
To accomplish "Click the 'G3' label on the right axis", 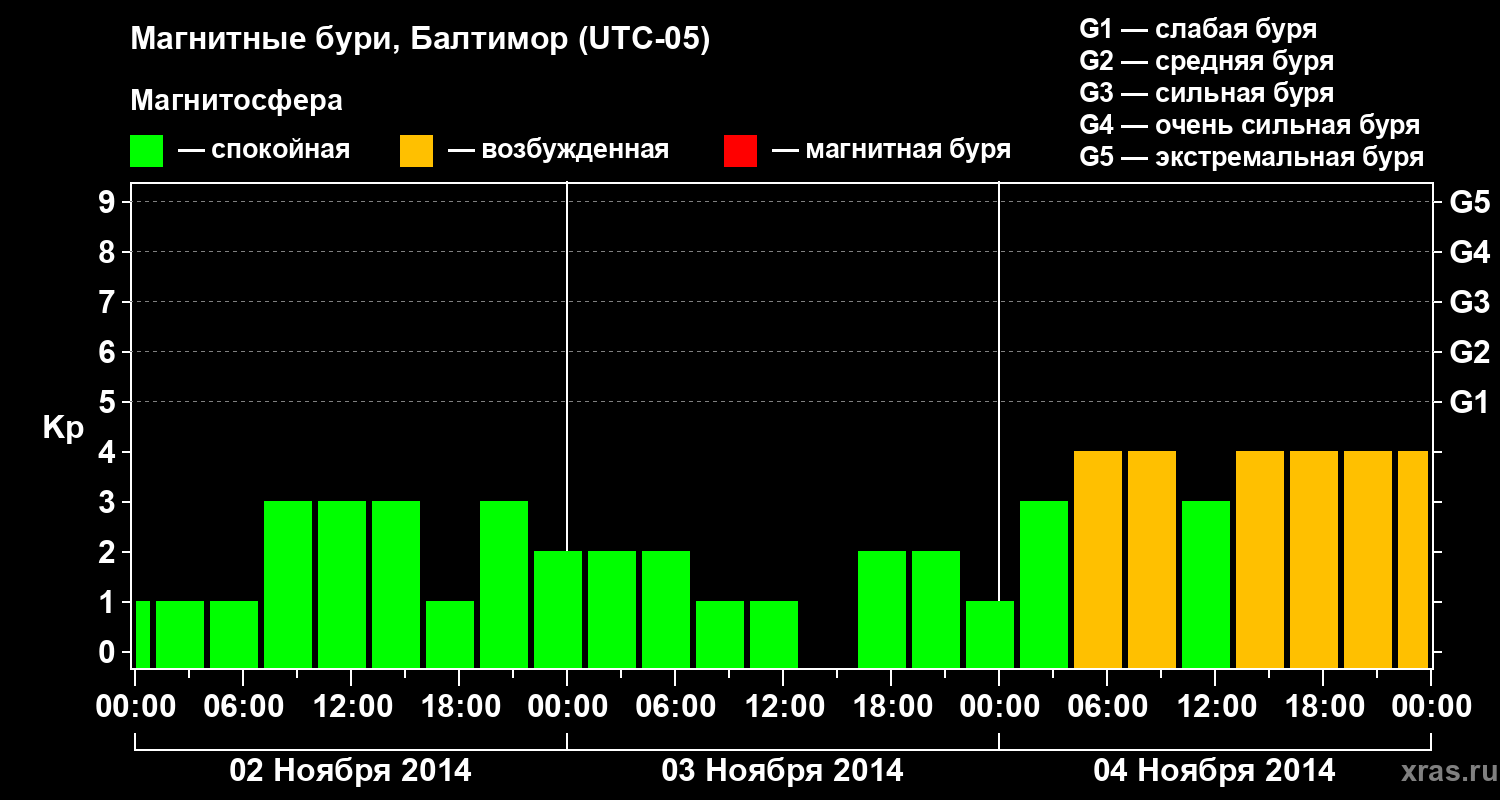I will coord(1470,302).
